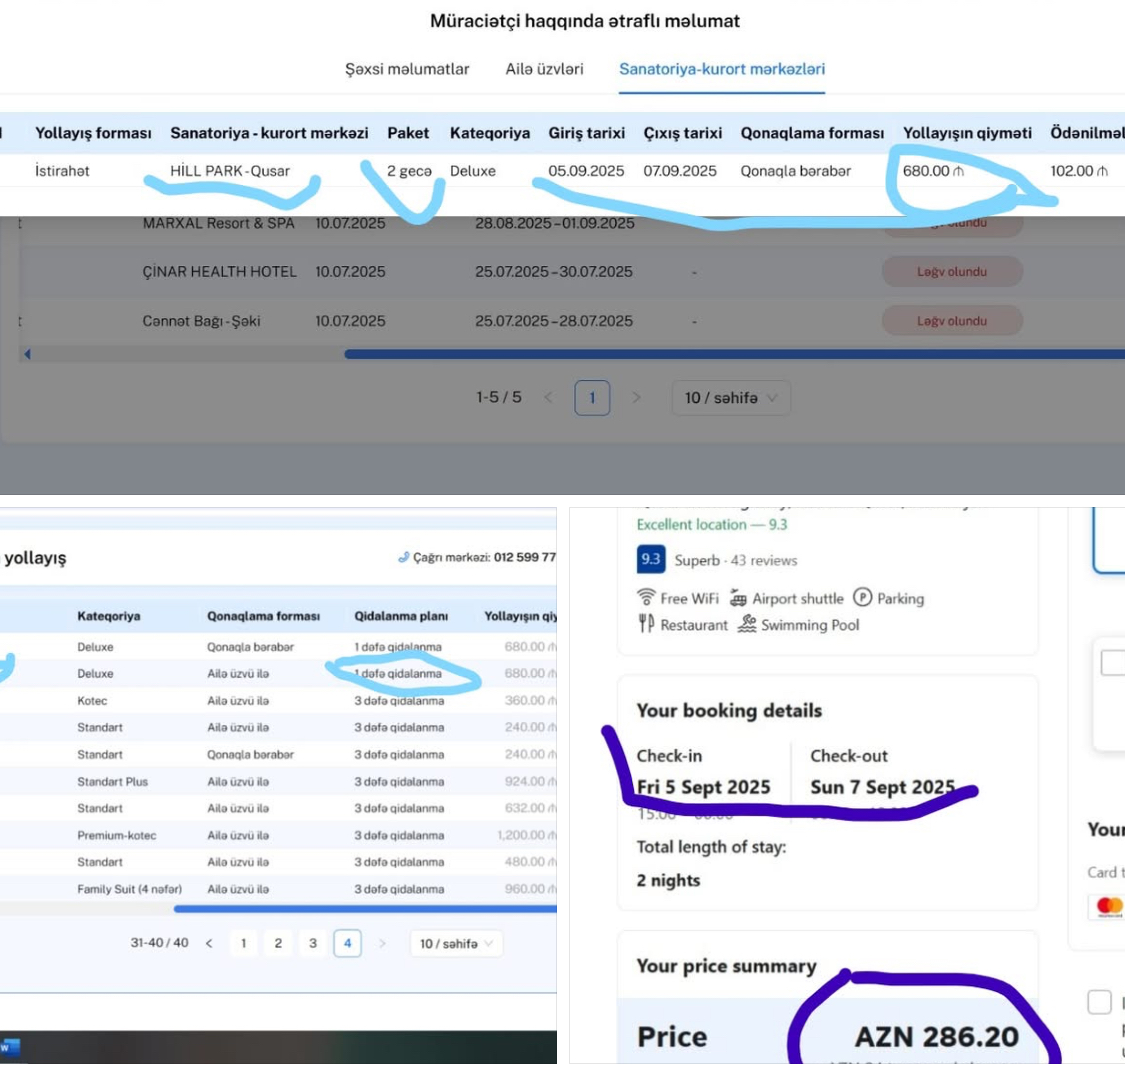The image size is (1125, 1073).
Task: Click the Free WiFi icon
Action: 646,597
